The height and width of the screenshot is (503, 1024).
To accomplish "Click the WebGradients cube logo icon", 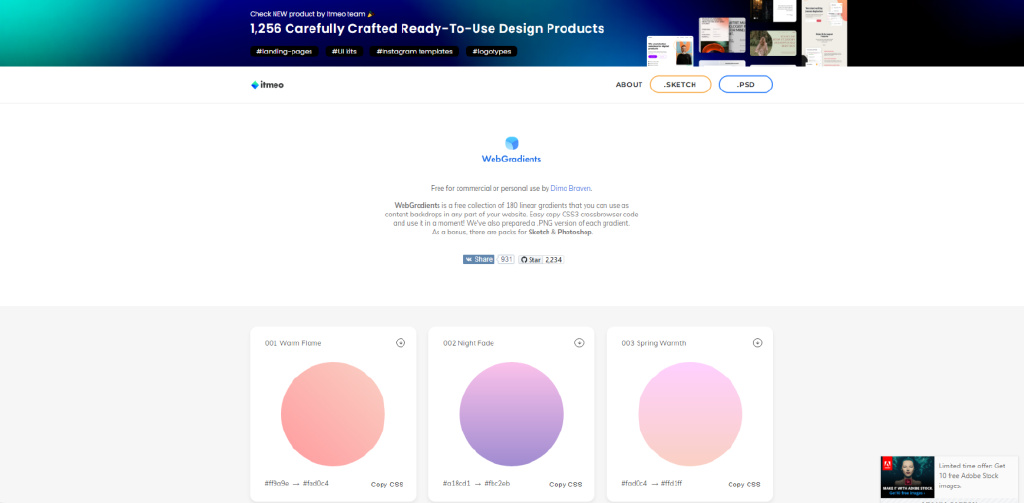I will point(511,143).
